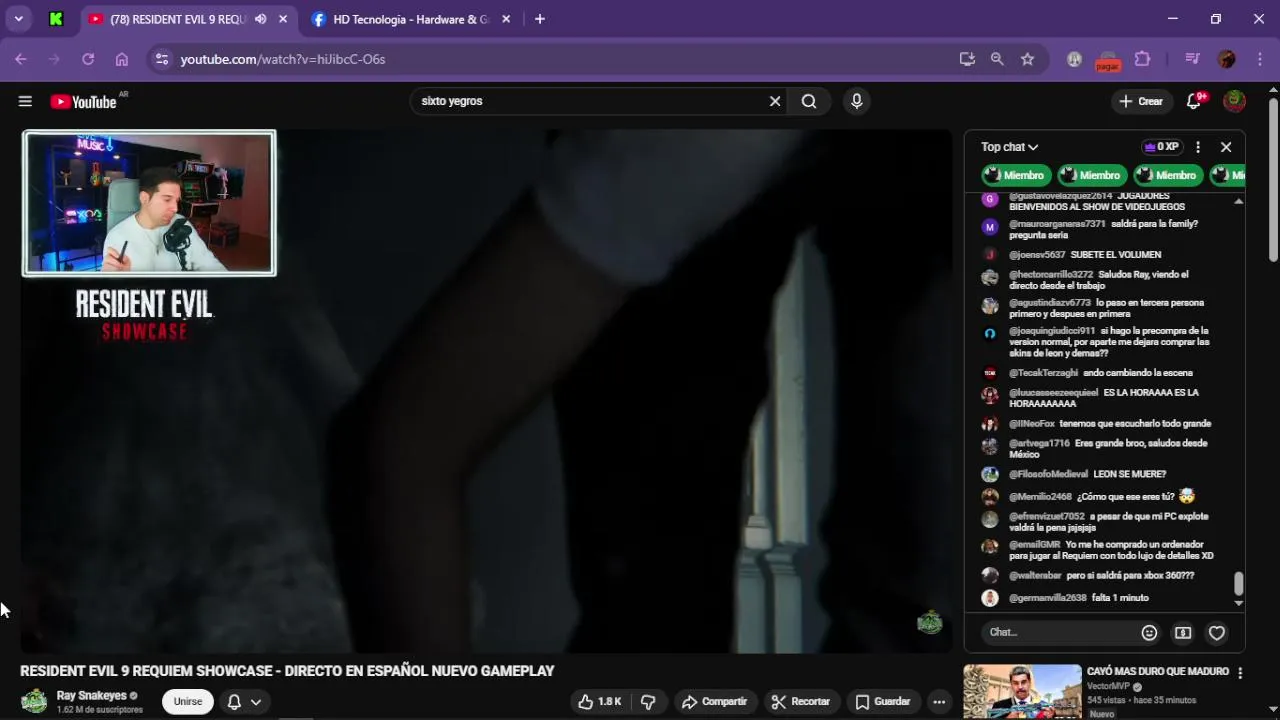Screen dimensions: 1280x720
Task: Open the account avatar menu
Action: [1235, 101]
